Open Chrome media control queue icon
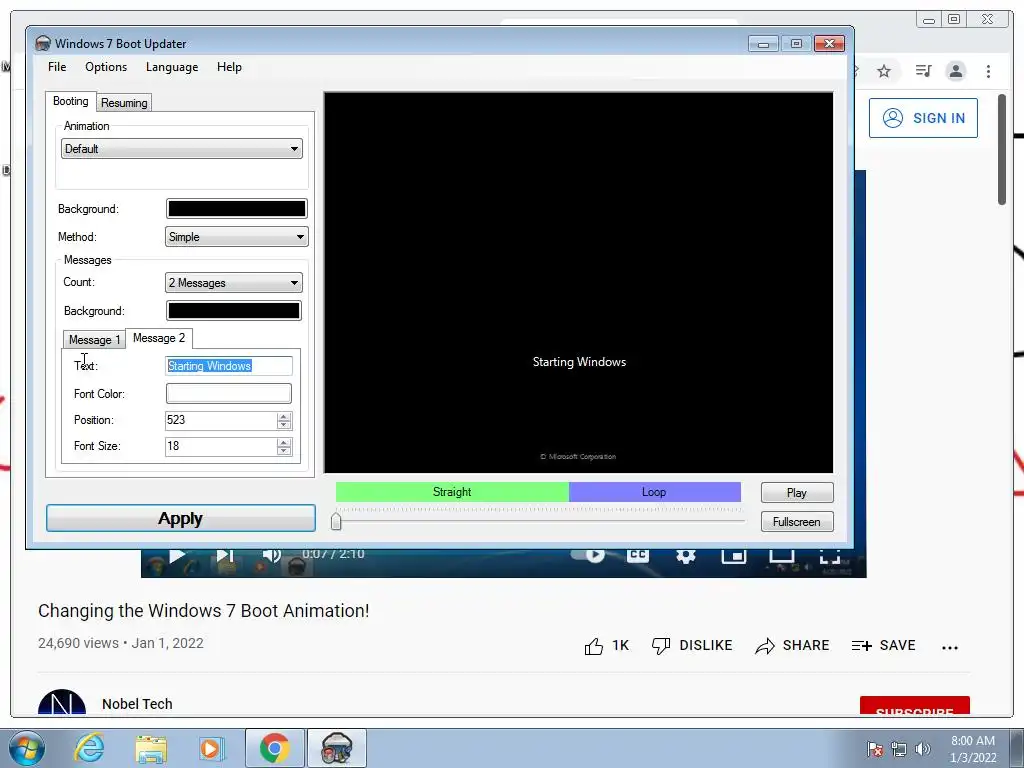The height and width of the screenshot is (768, 1024). point(923,71)
